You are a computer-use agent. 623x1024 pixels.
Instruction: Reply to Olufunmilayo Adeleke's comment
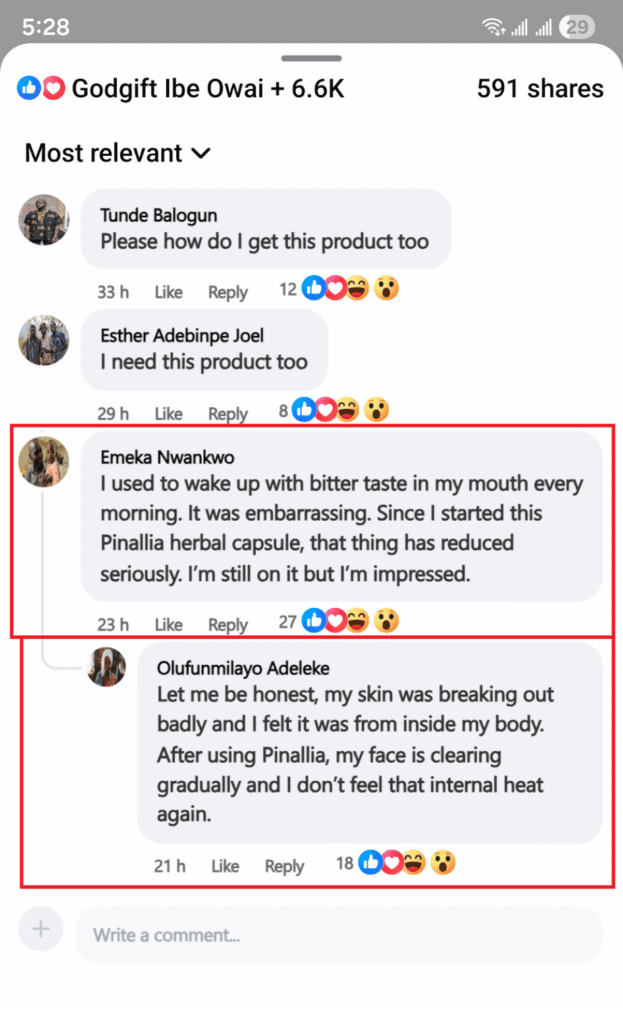pyautogui.click(x=284, y=866)
